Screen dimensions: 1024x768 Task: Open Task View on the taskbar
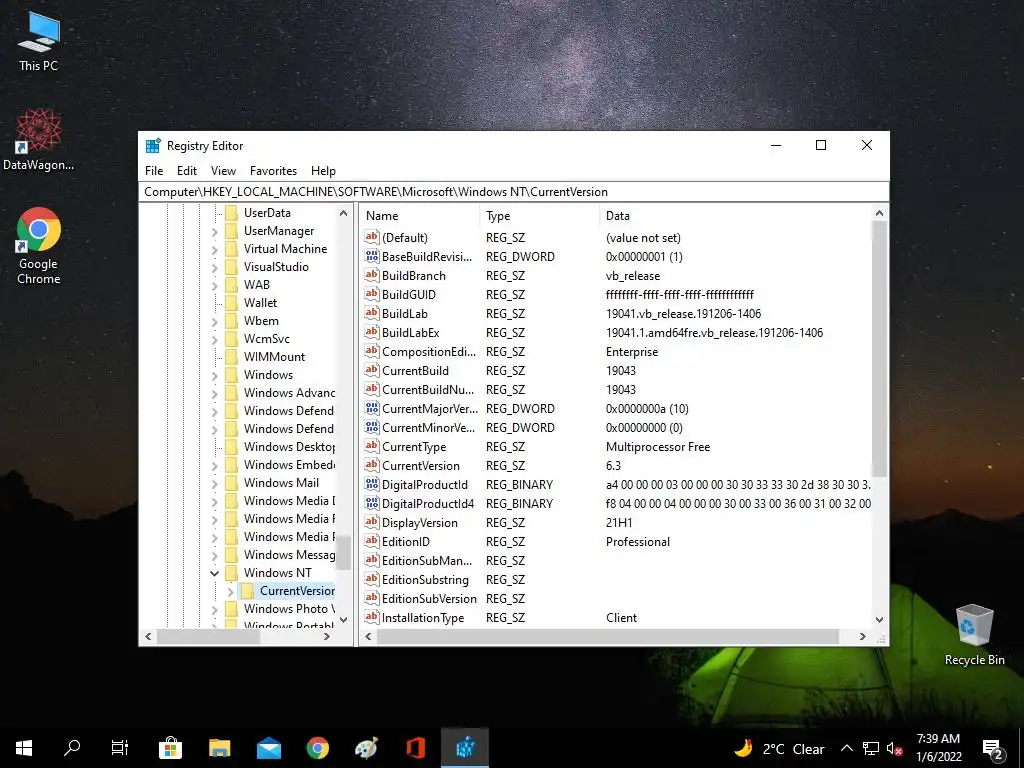coord(120,748)
